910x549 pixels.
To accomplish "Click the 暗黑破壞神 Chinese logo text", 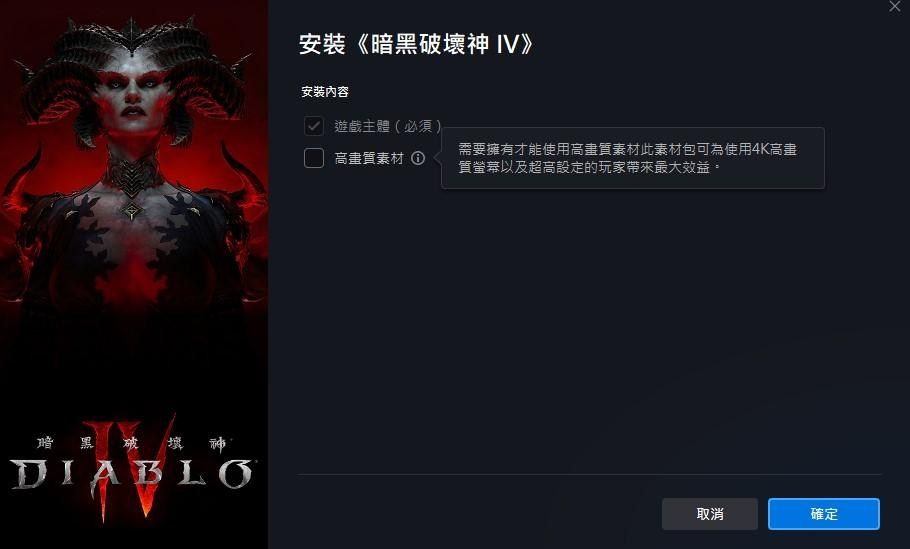I will point(132,443).
